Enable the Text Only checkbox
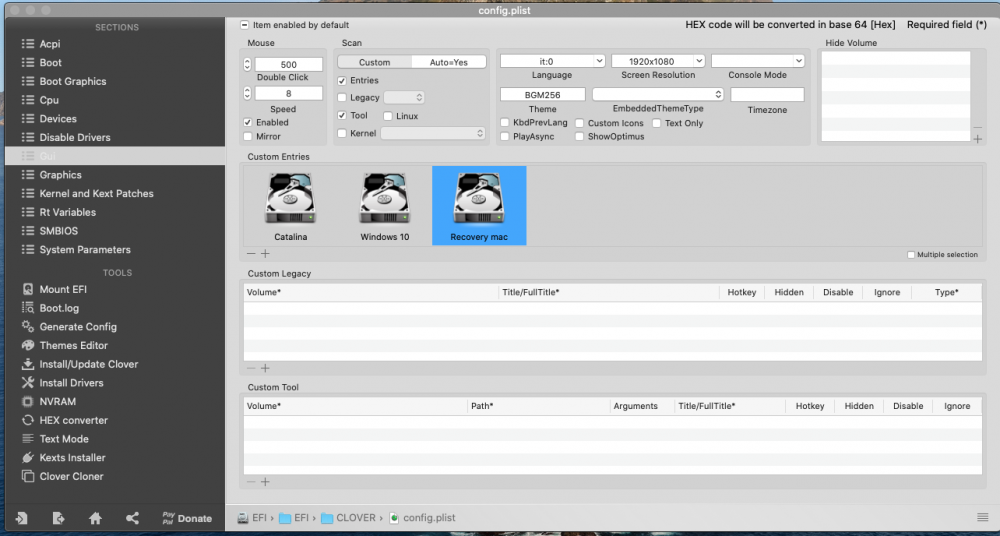This screenshot has height=536, width=1000. [x=657, y=123]
